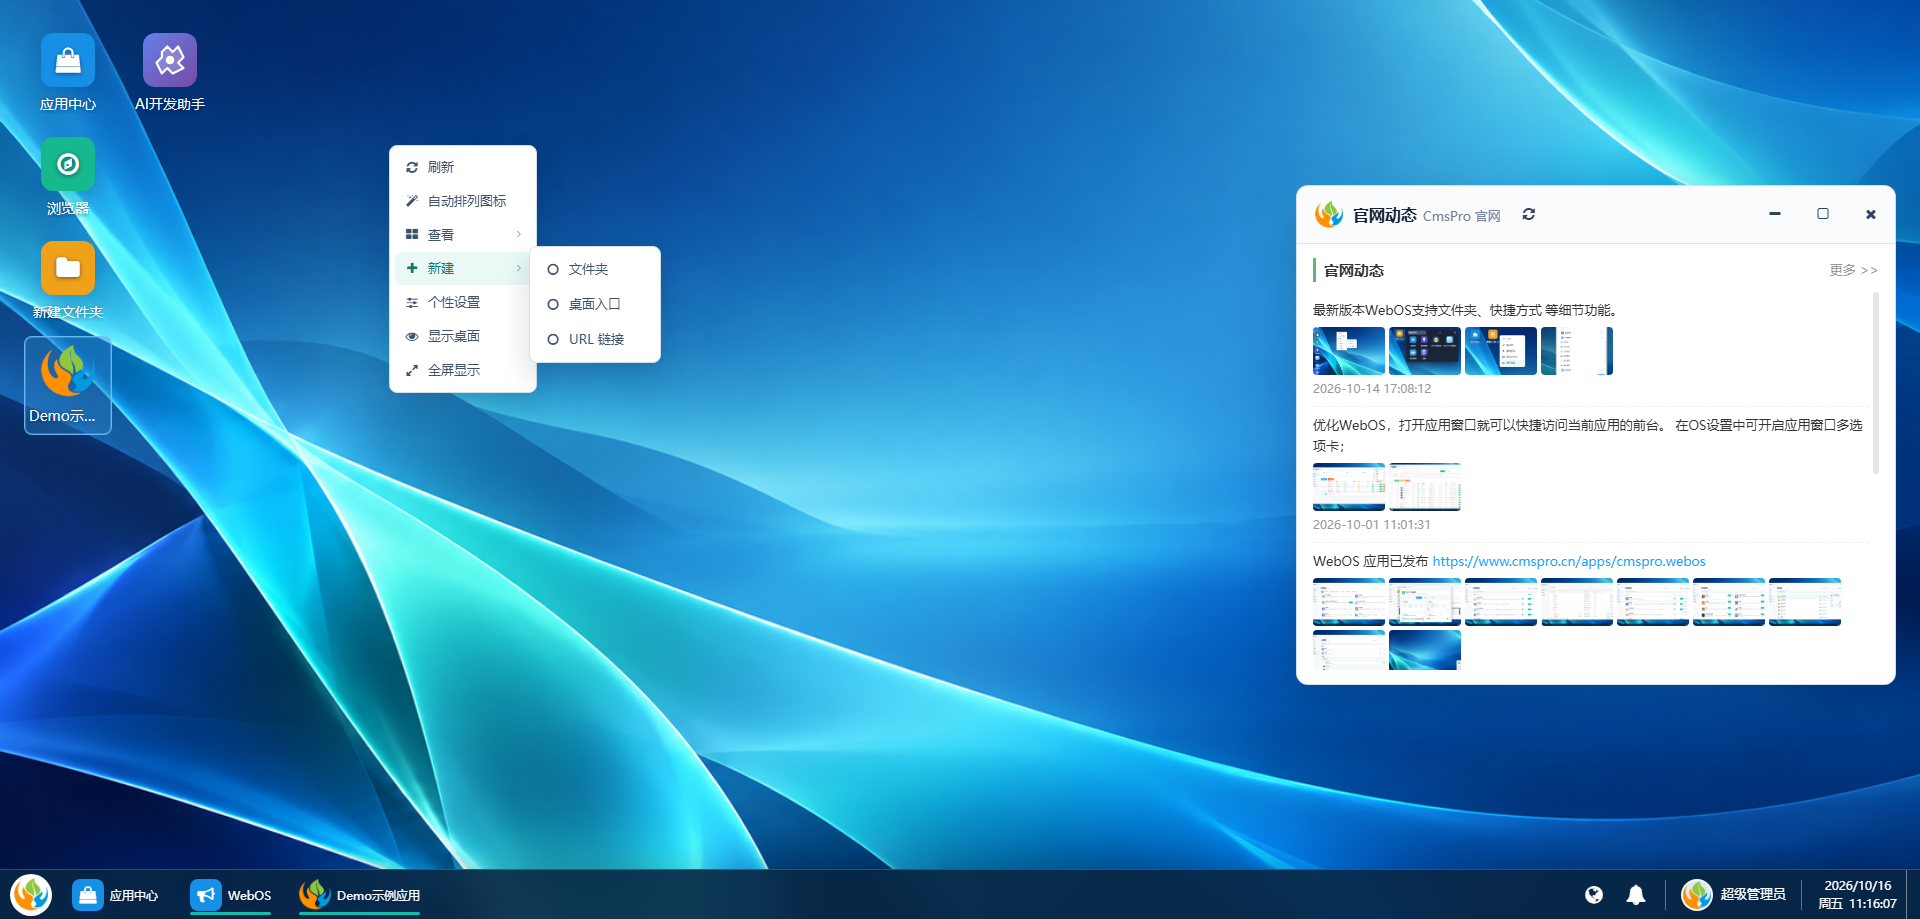The image size is (1920, 919).
Task: Open first thumbnail under 2026-10-14 news post
Action: pyautogui.click(x=1349, y=351)
